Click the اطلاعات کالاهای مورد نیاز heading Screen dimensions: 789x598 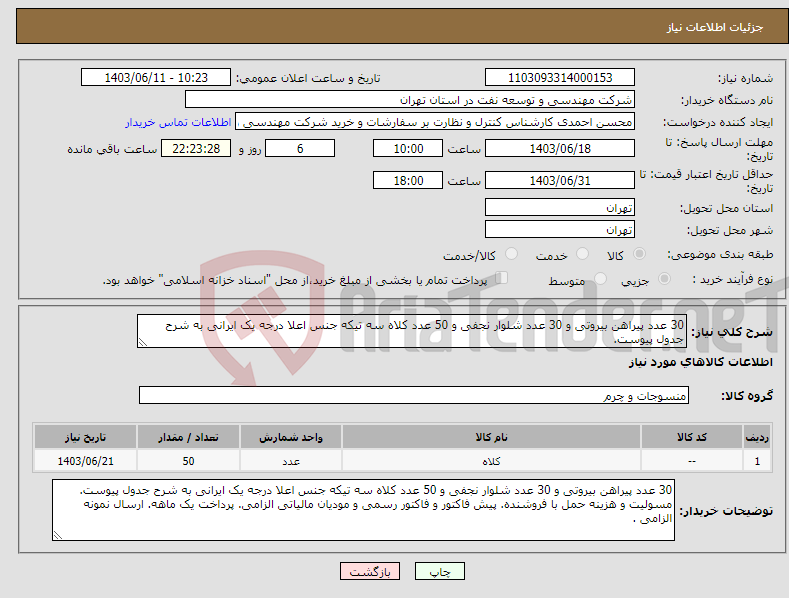(x=700, y=362)
